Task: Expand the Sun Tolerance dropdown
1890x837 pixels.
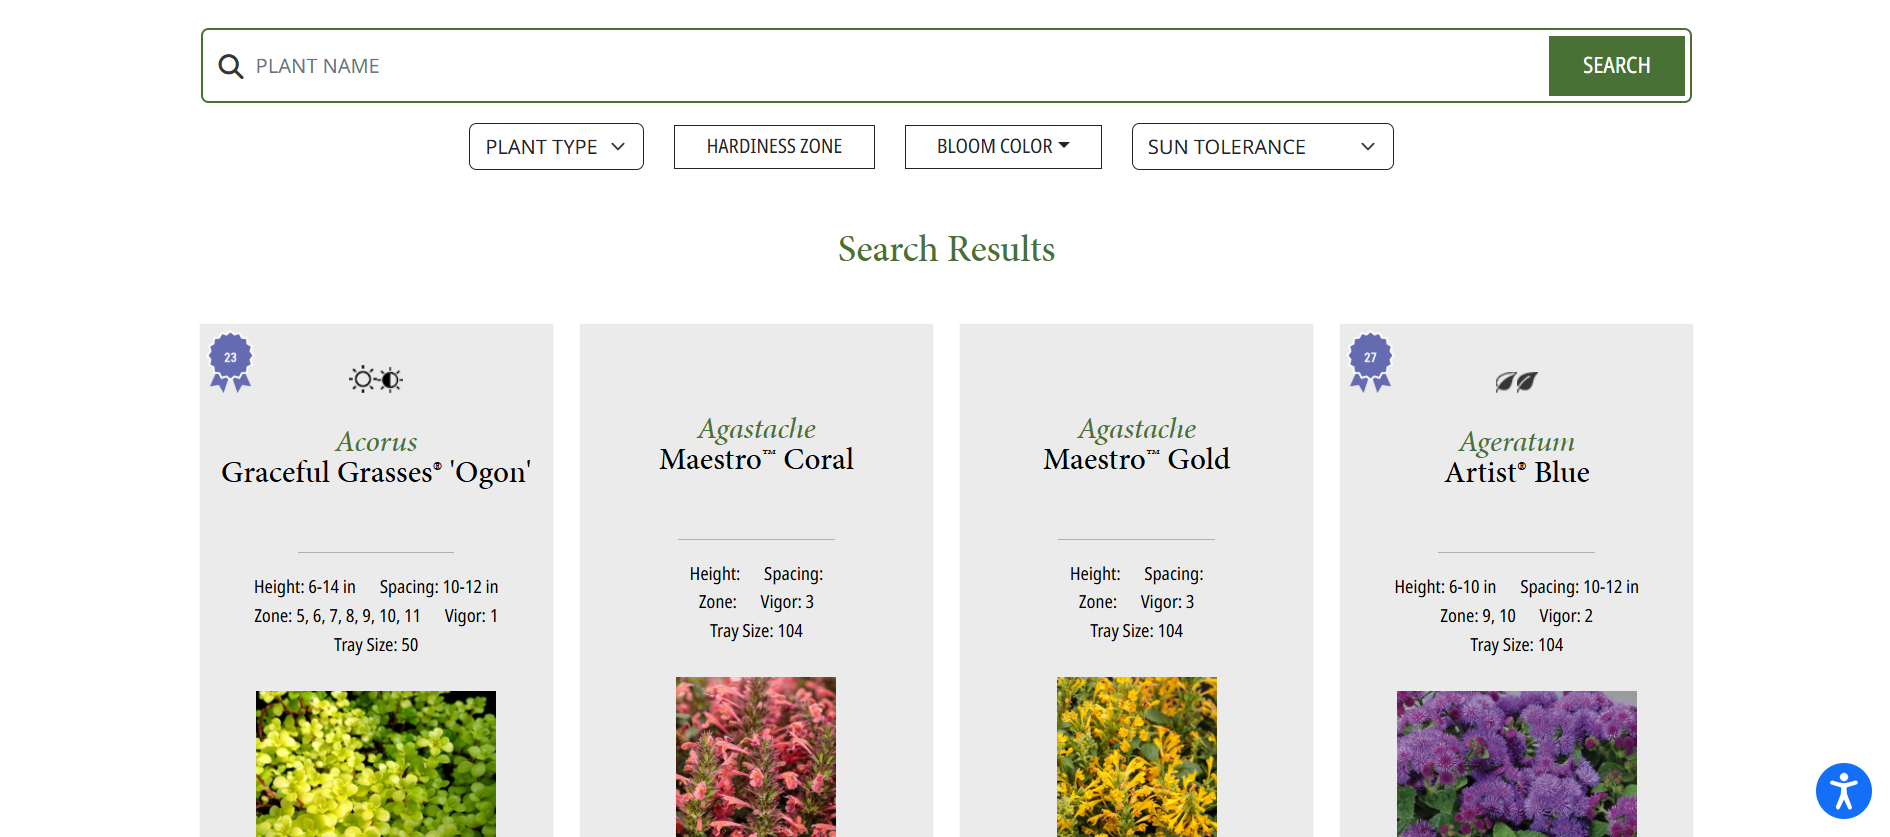Action: click(1262, 147)
